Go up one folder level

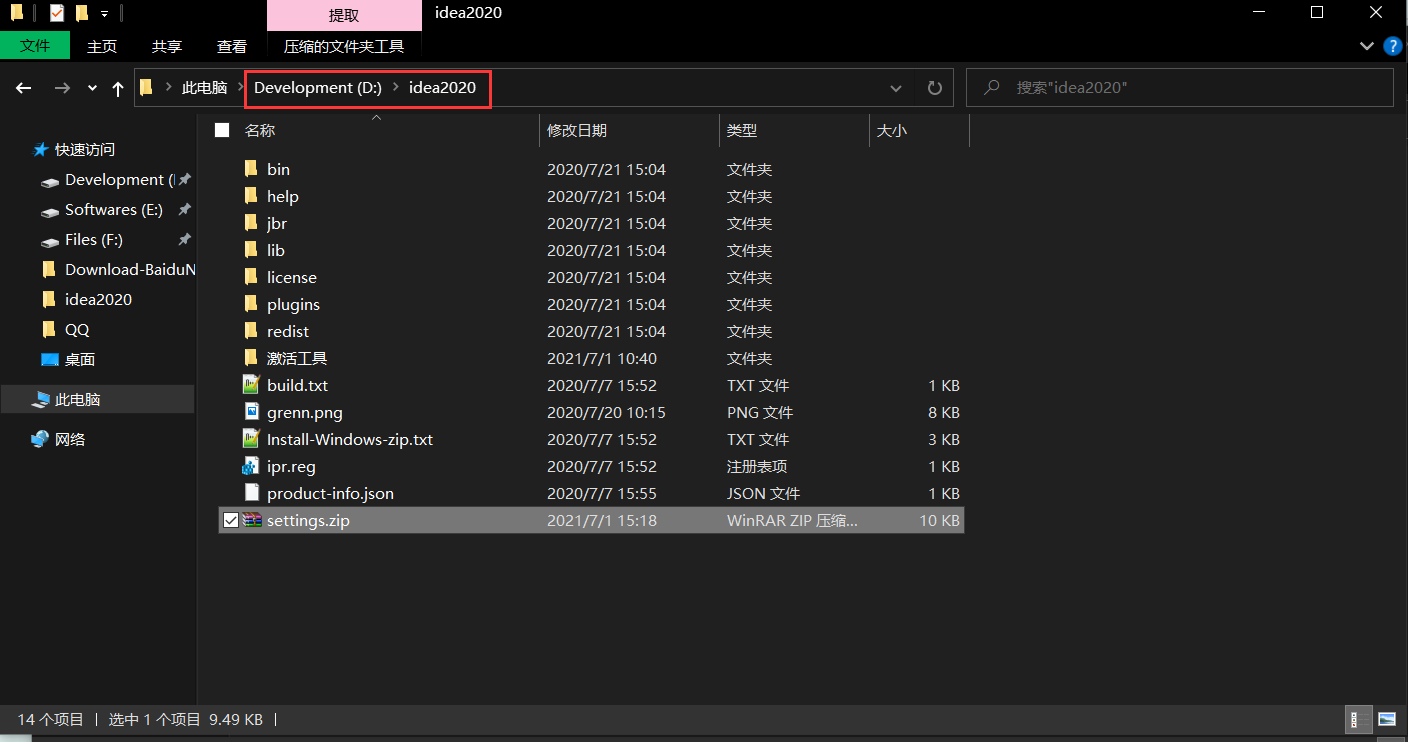pyautogui.click(x=118, y=88)
